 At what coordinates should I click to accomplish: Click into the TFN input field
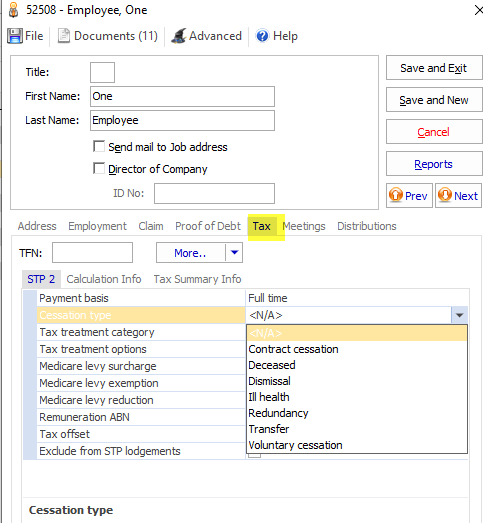[x=92, y=253]
